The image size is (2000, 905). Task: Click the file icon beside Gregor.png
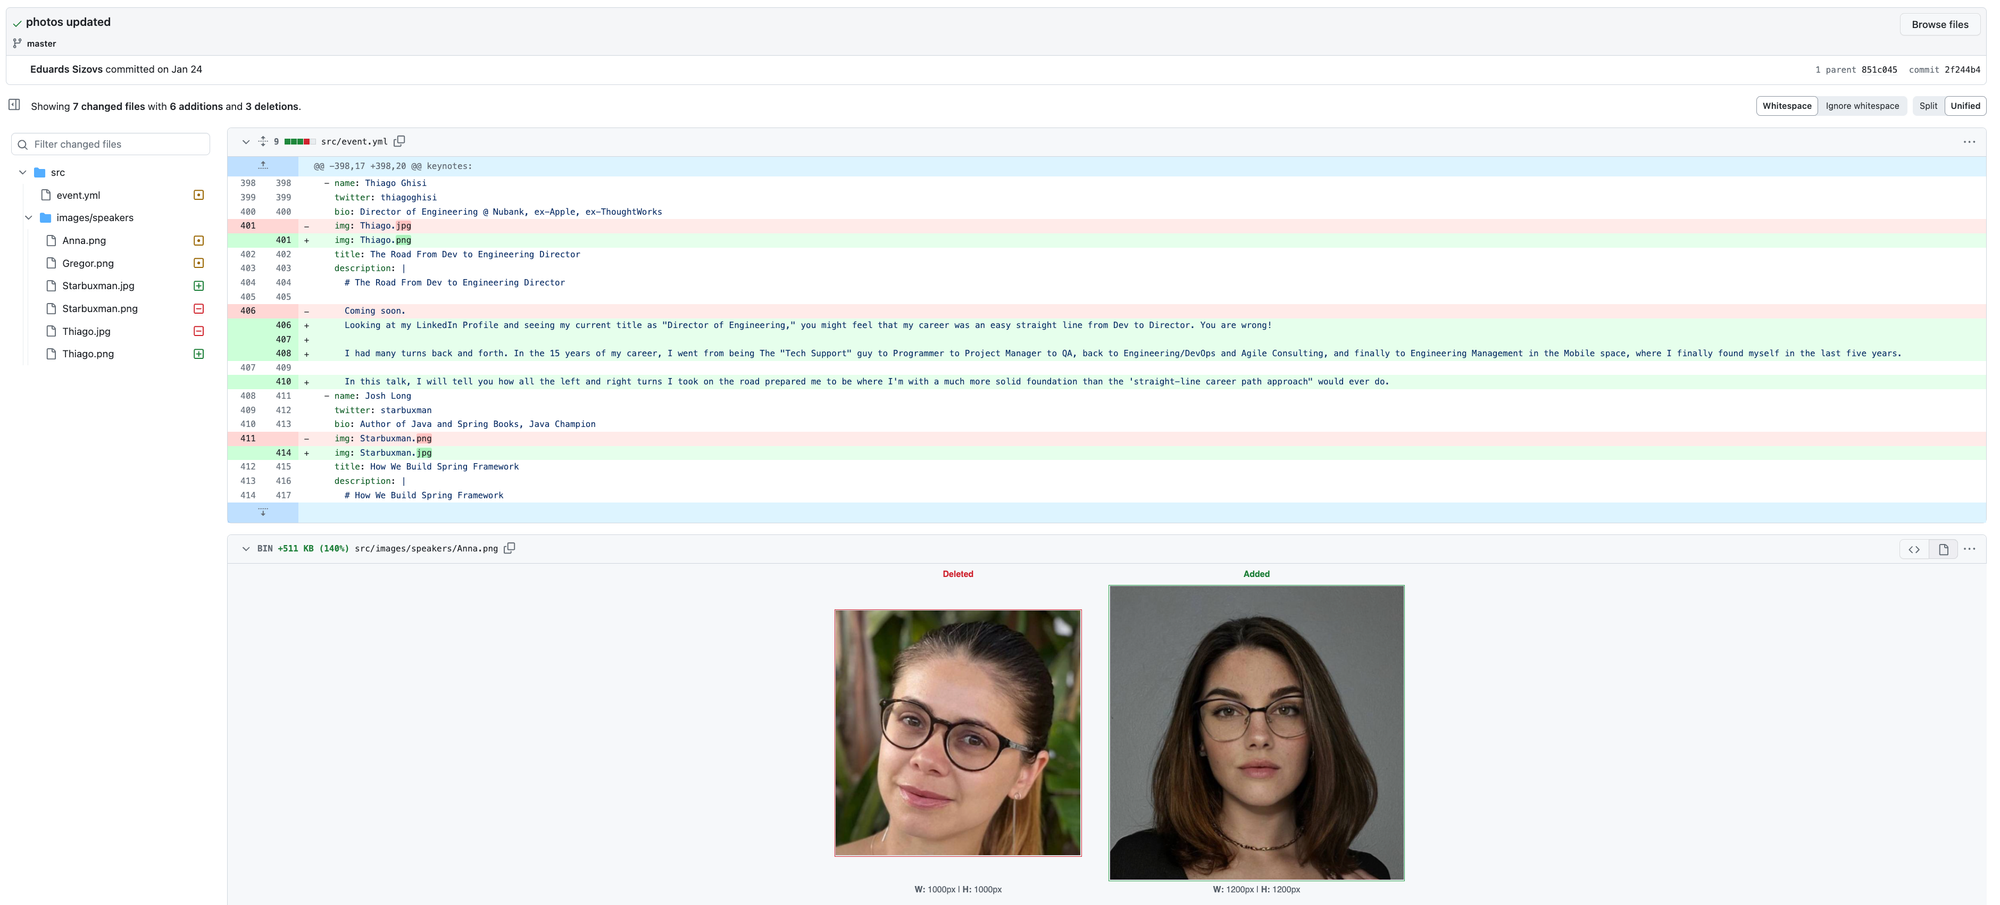pyautogui.click(x=51, y=264)
